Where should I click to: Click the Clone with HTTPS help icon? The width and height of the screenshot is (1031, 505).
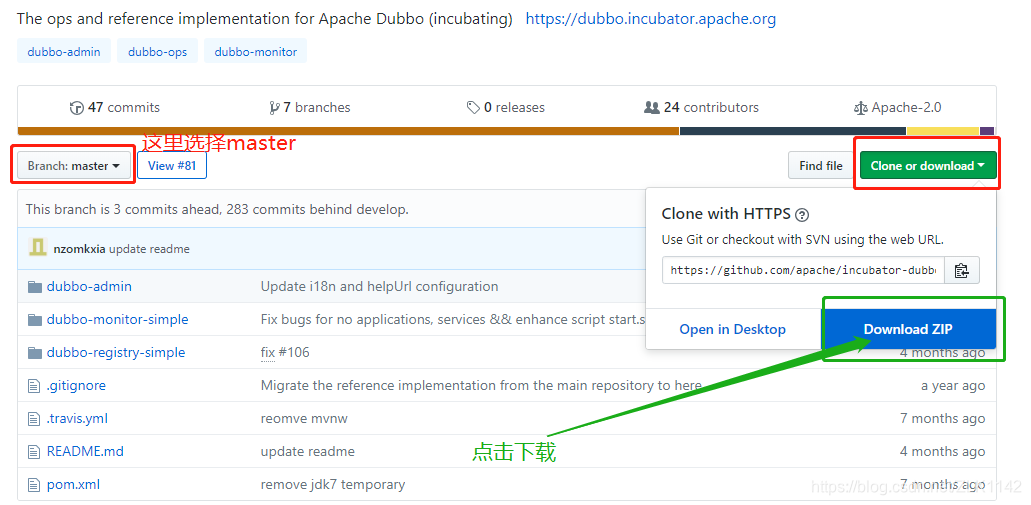[x=802, y=214]
